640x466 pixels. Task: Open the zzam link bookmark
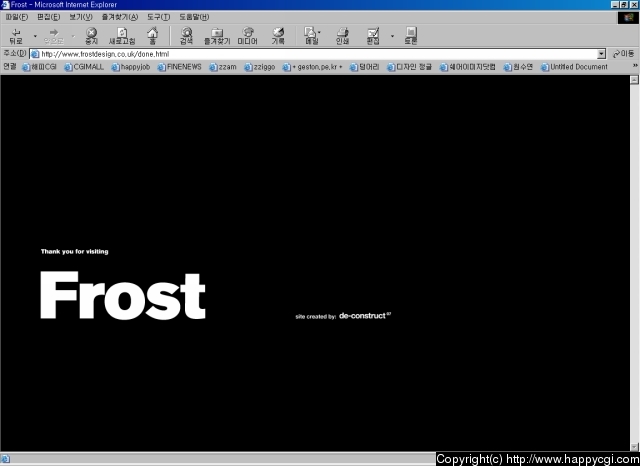[x=223, y=67]
